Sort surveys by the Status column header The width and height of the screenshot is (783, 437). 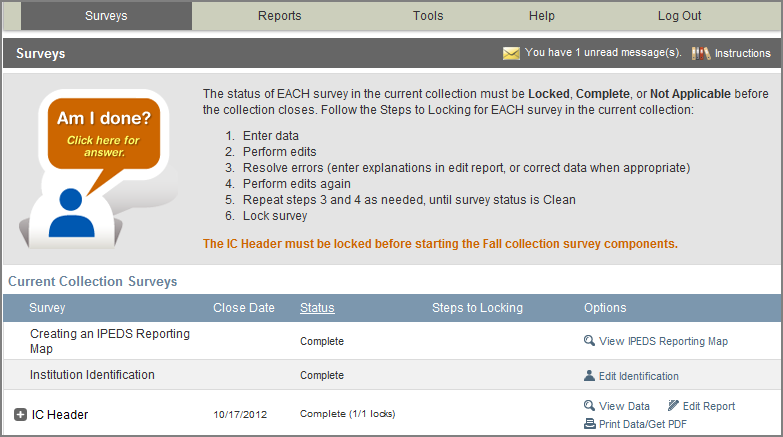317,307
